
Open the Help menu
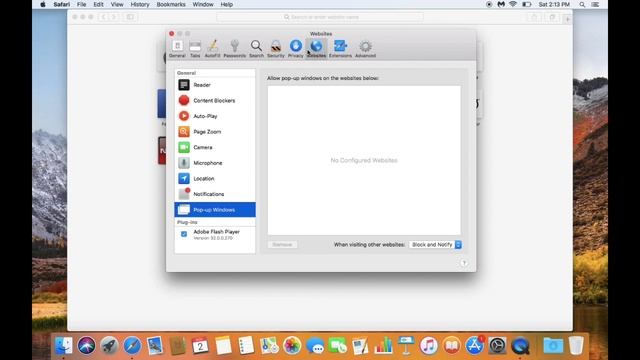point(227,4)
